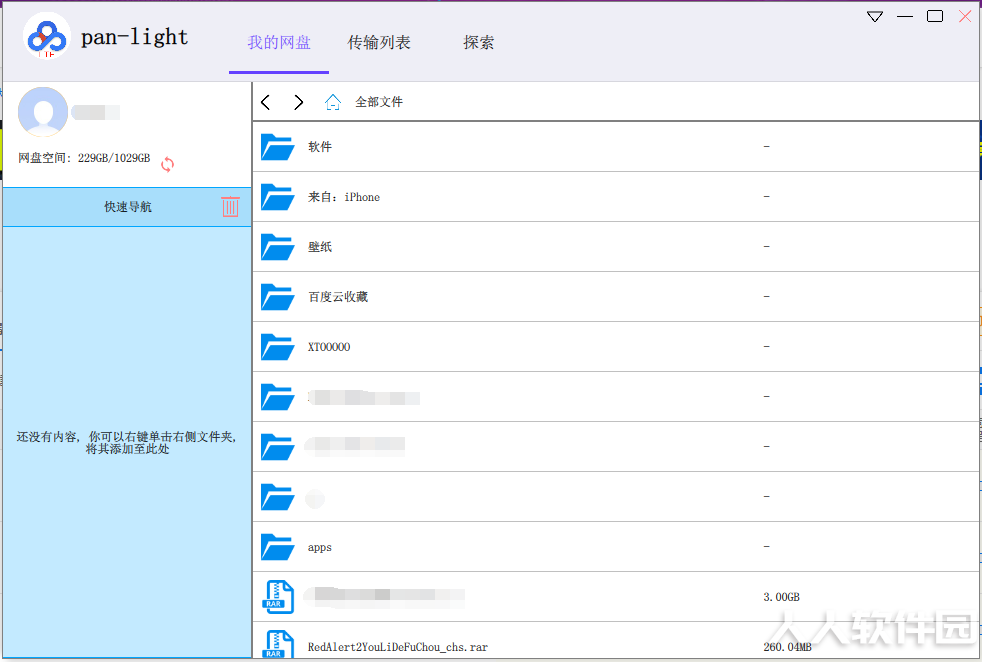This screenshot has width=982, height=662.
Task: Go to the home folder icon
Action: 333,102
